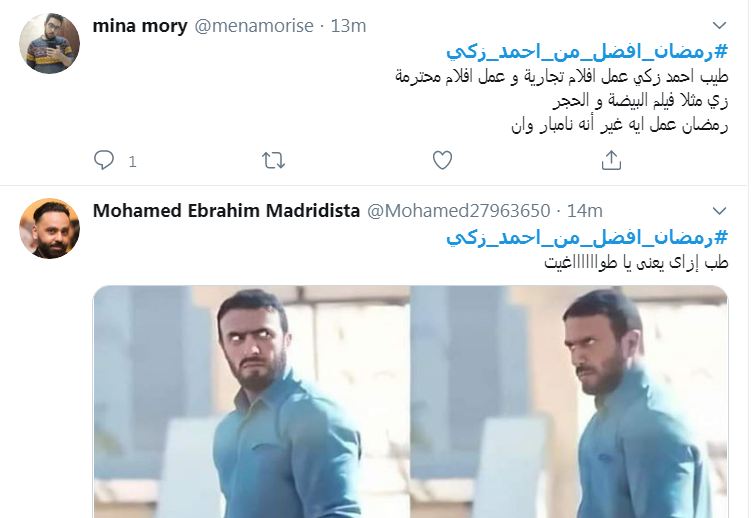Viewport: 751px width, 518px height.
Task: Share mina mory's tweet via upload icon
Action: (611, 160)
